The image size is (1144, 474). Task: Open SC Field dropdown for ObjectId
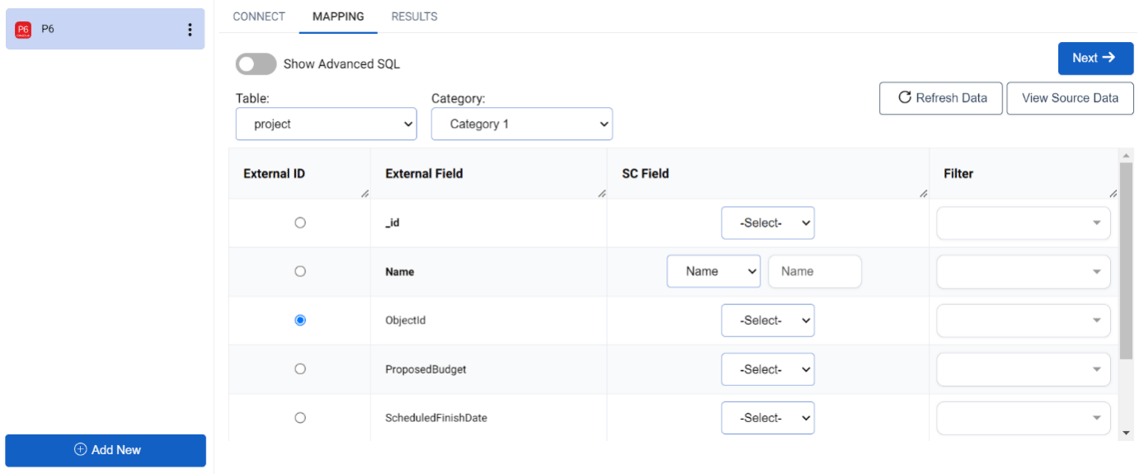pyautogui.click(x=768, y=320)
